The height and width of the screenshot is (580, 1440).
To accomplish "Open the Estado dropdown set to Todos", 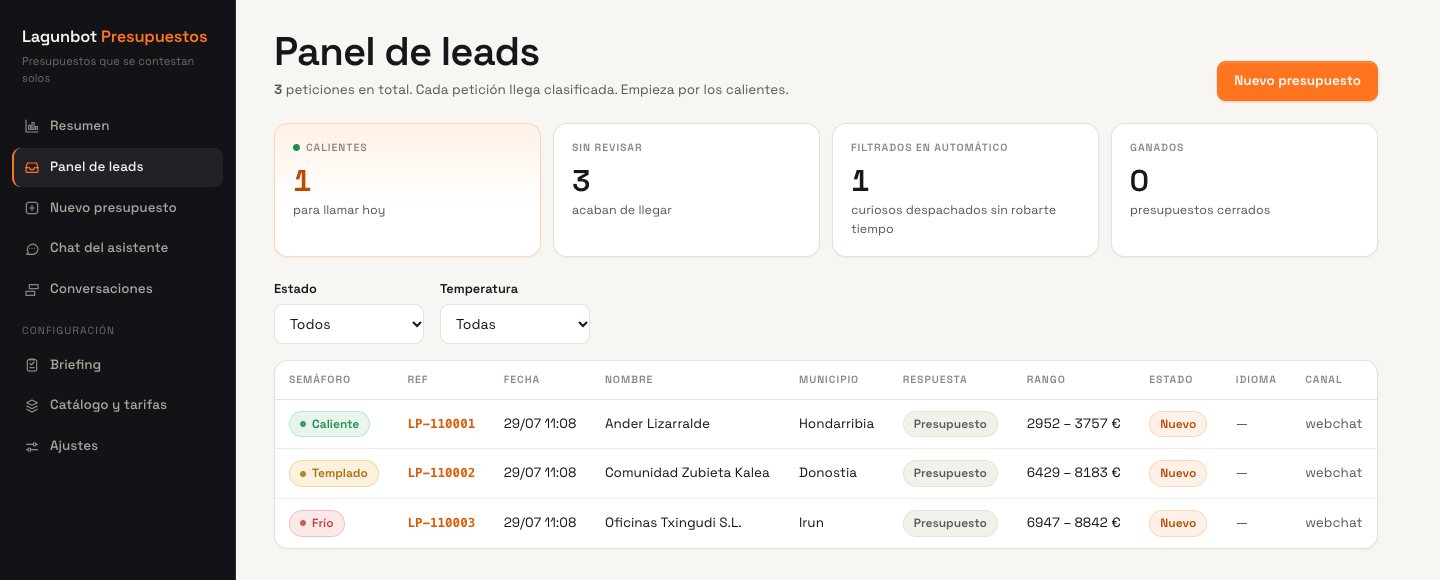I will click(349, 324).
